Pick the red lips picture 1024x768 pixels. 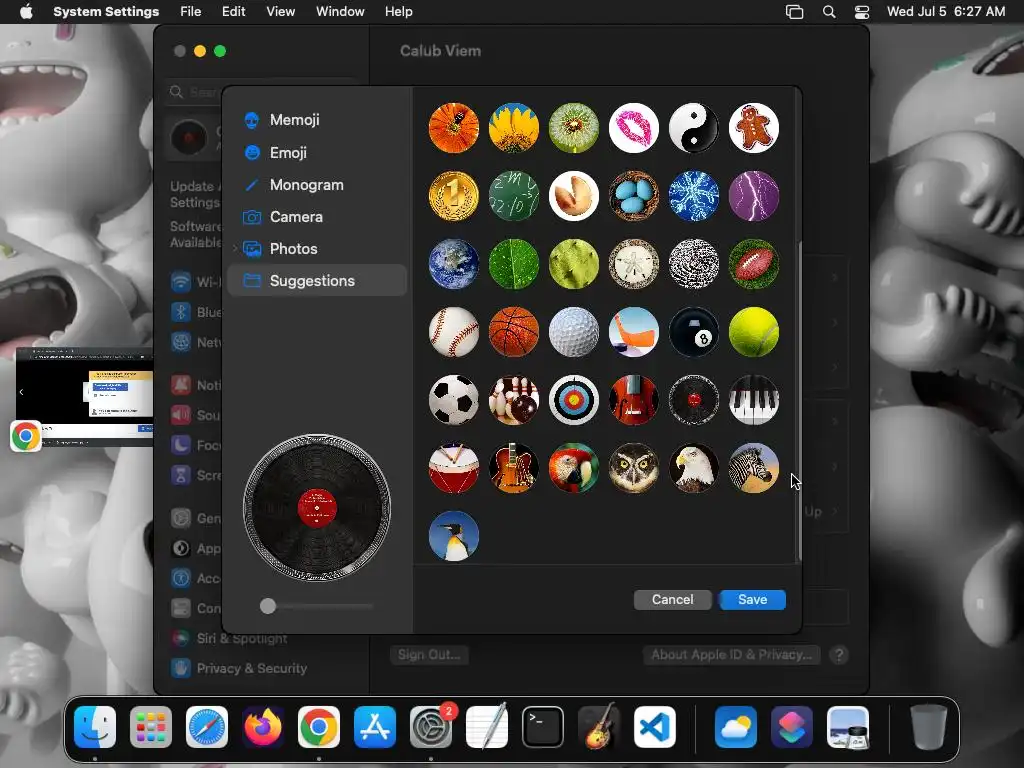[x=633, y=128]
